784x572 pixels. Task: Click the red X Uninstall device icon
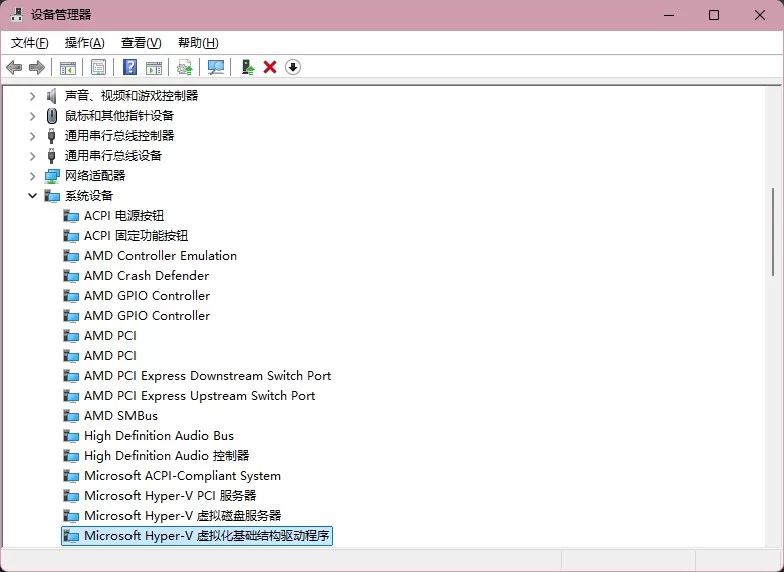coord(270,67)
